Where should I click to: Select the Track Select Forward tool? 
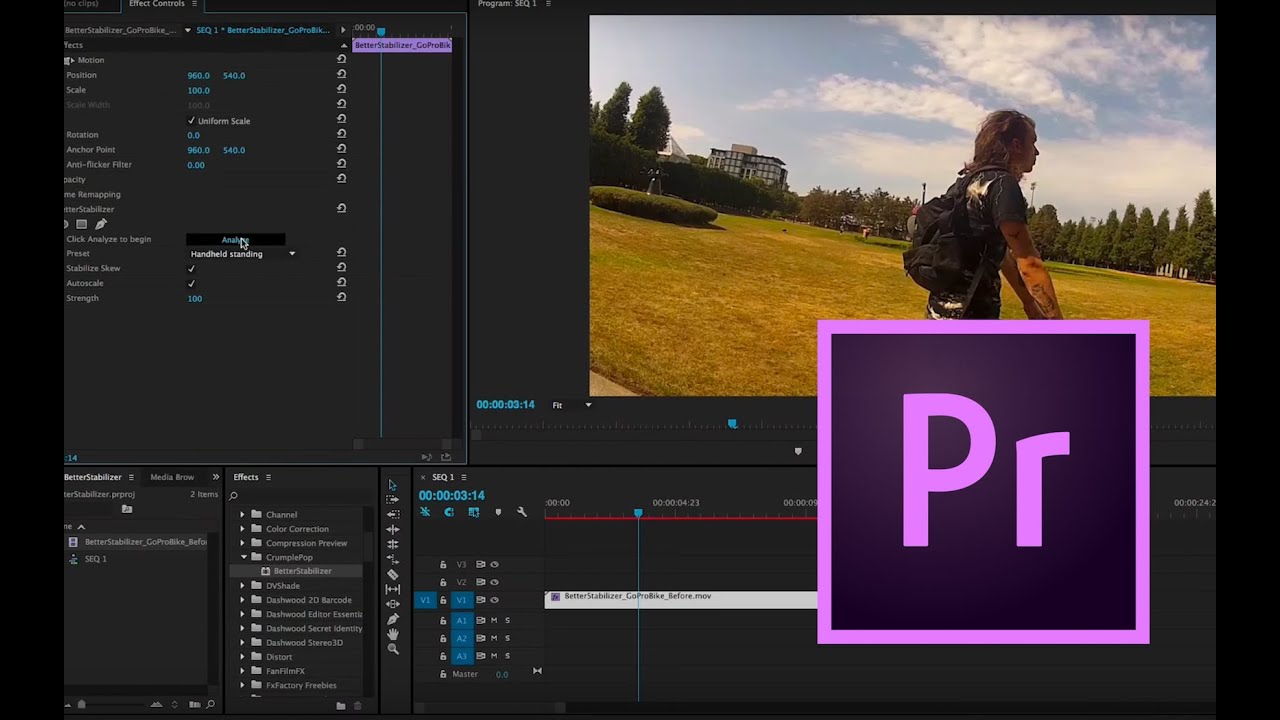392,499
